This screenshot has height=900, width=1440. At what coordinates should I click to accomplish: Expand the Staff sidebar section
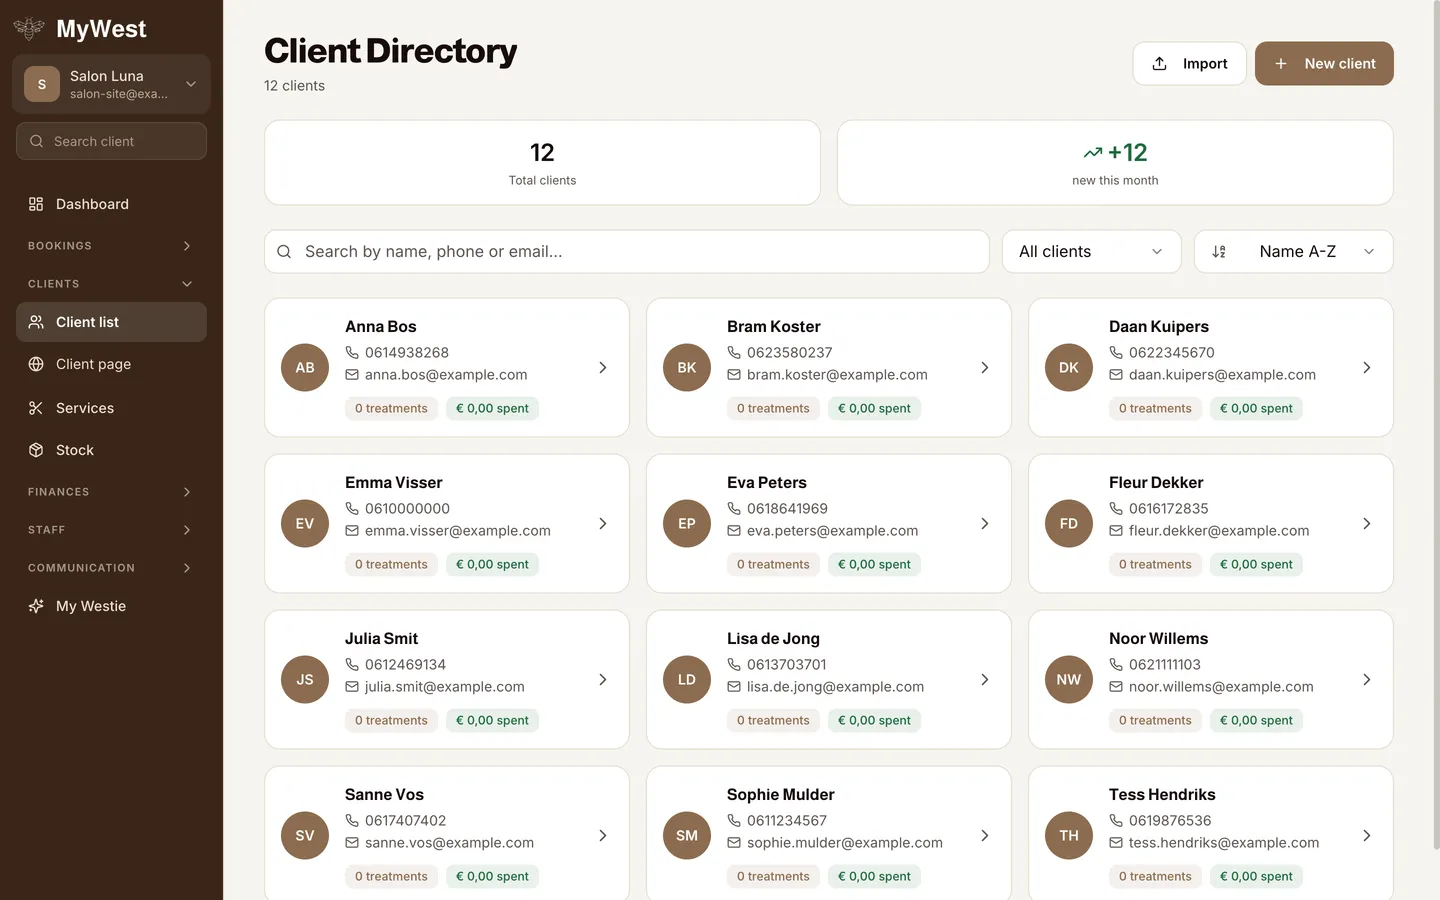pos(111,530)
